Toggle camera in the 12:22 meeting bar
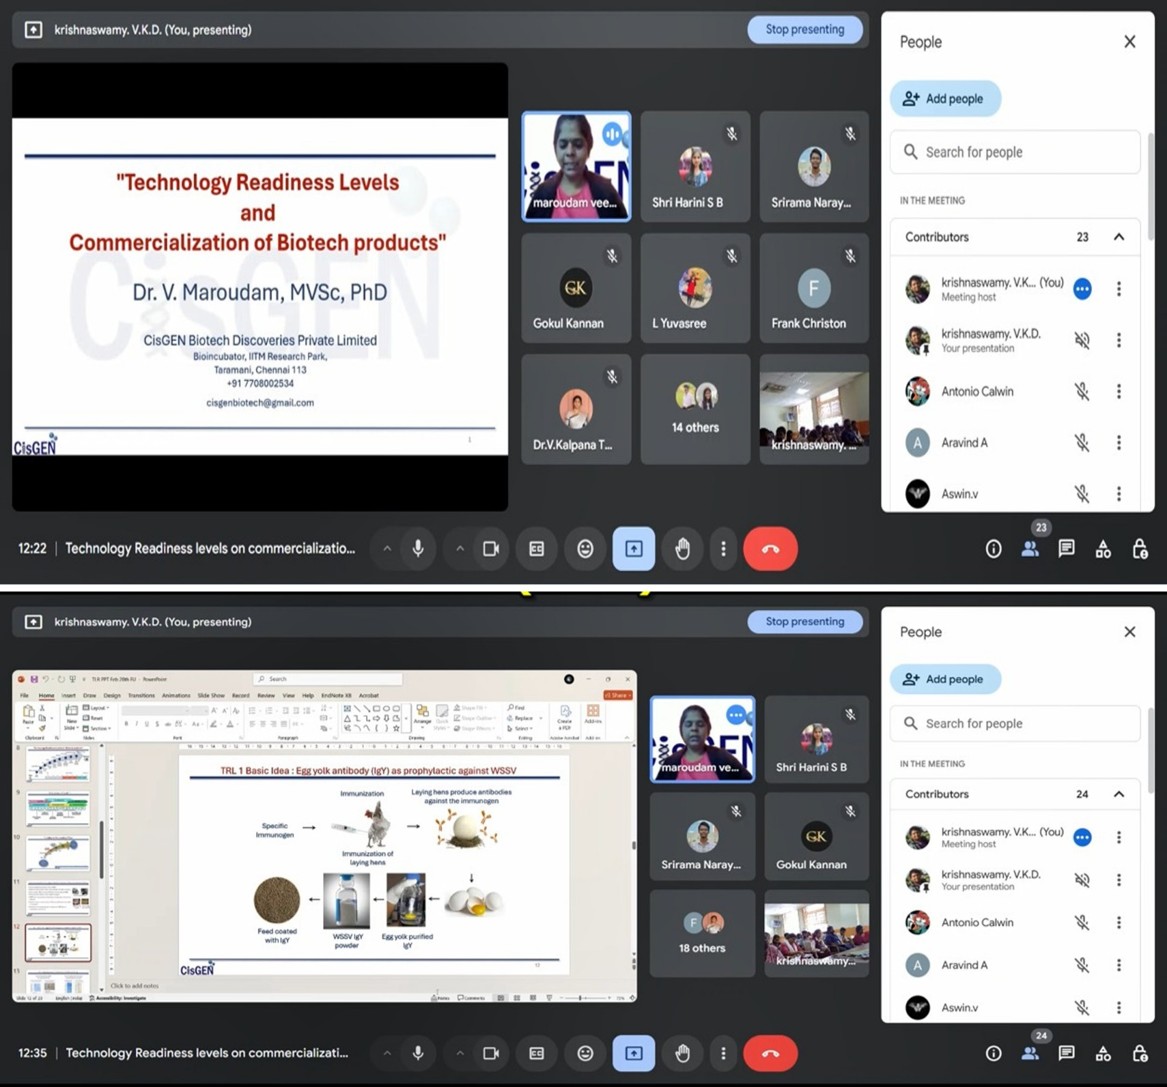 click(491, 549)
